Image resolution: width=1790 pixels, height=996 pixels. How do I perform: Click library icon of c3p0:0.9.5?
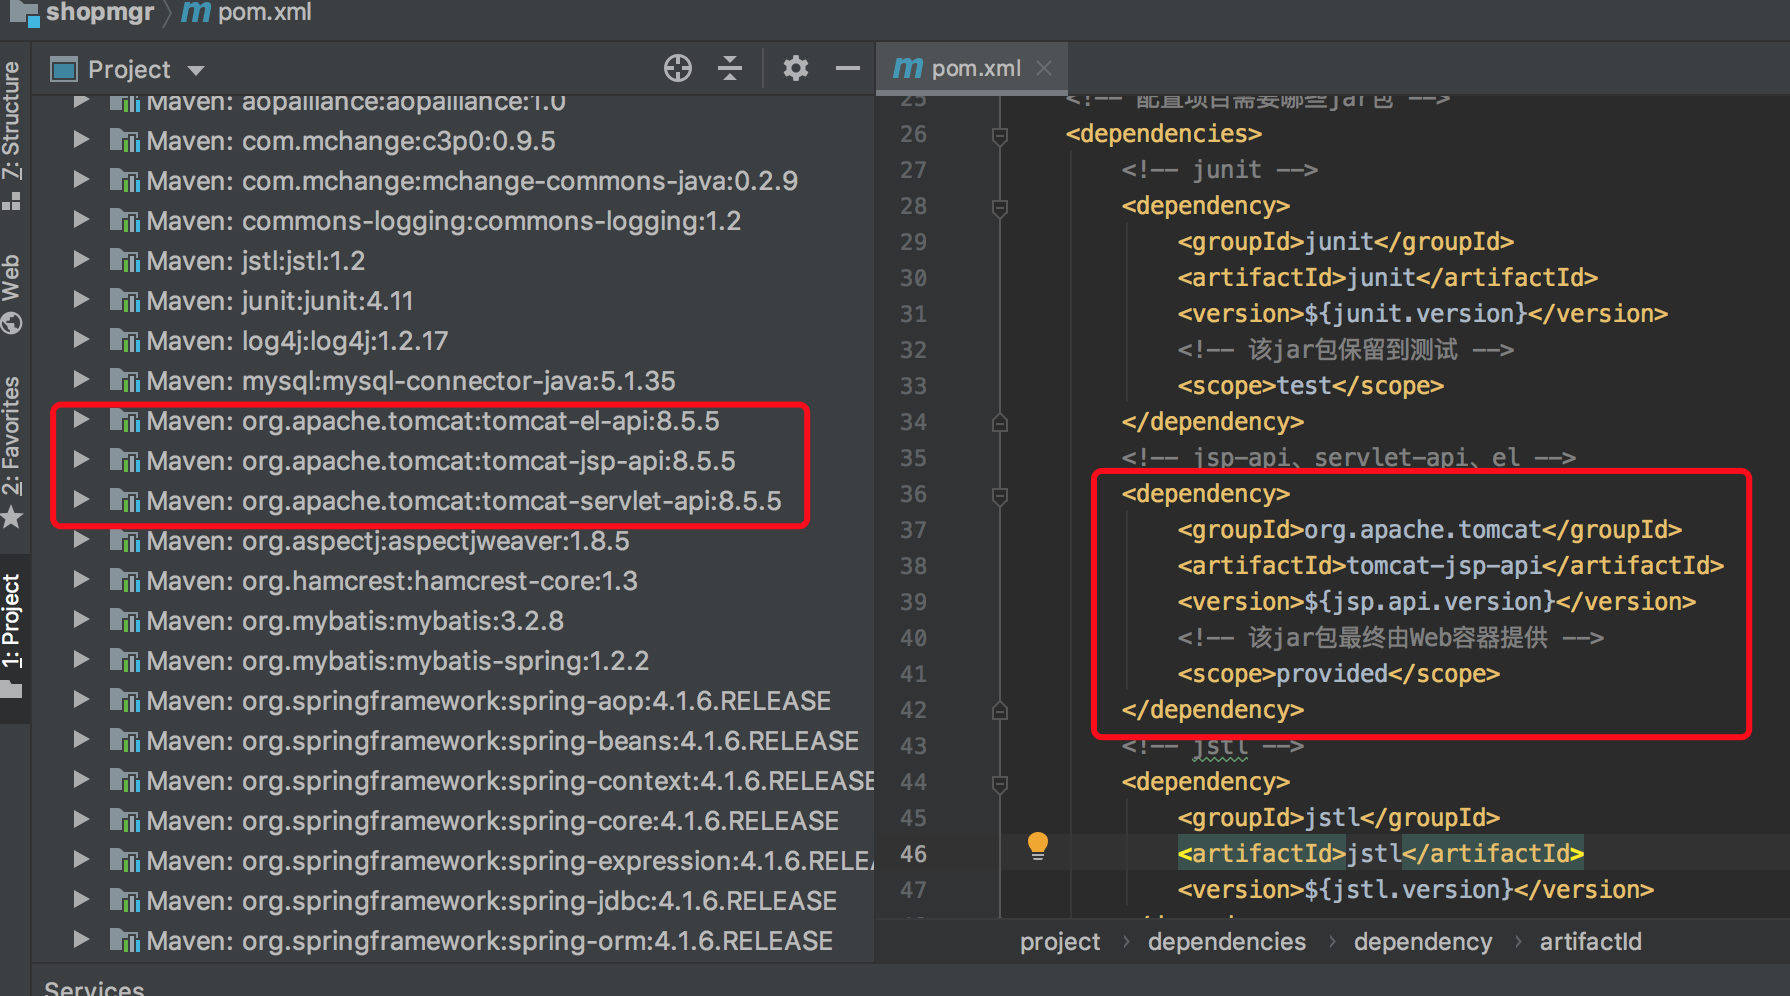pyautogui.click(x=124, y=141)
